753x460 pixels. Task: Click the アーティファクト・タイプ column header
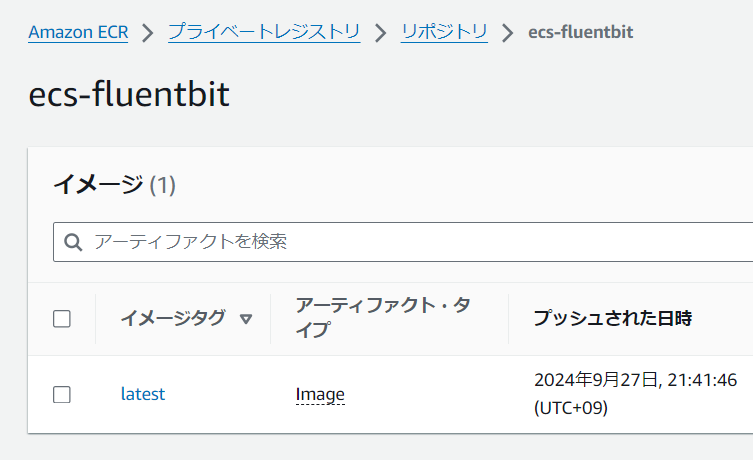(x=383, y=318)
